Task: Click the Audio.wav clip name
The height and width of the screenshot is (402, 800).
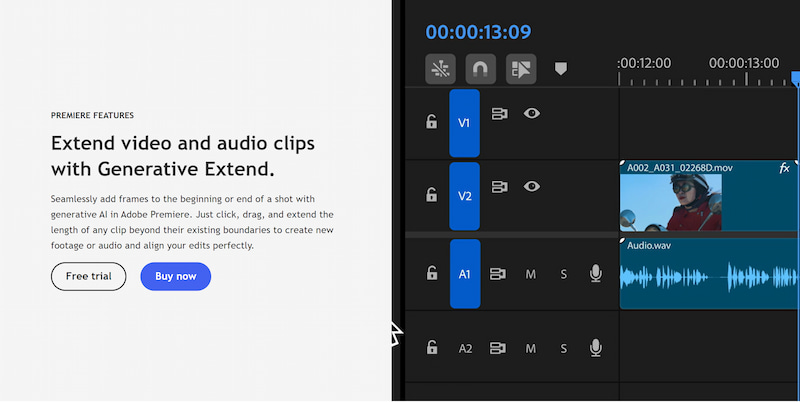Action: (x=648, y=245)
